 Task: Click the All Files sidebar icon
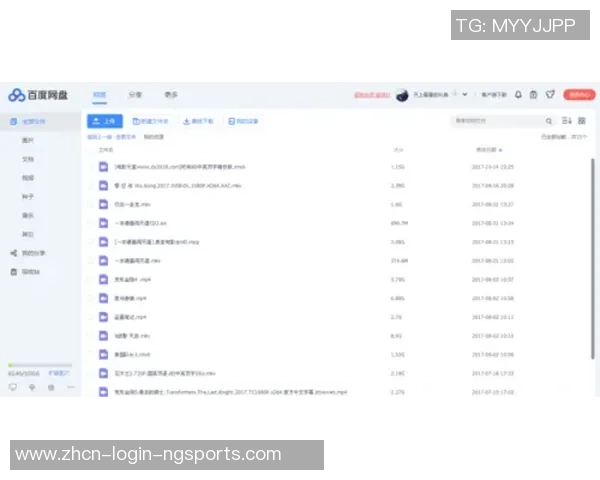pos(13,122)
